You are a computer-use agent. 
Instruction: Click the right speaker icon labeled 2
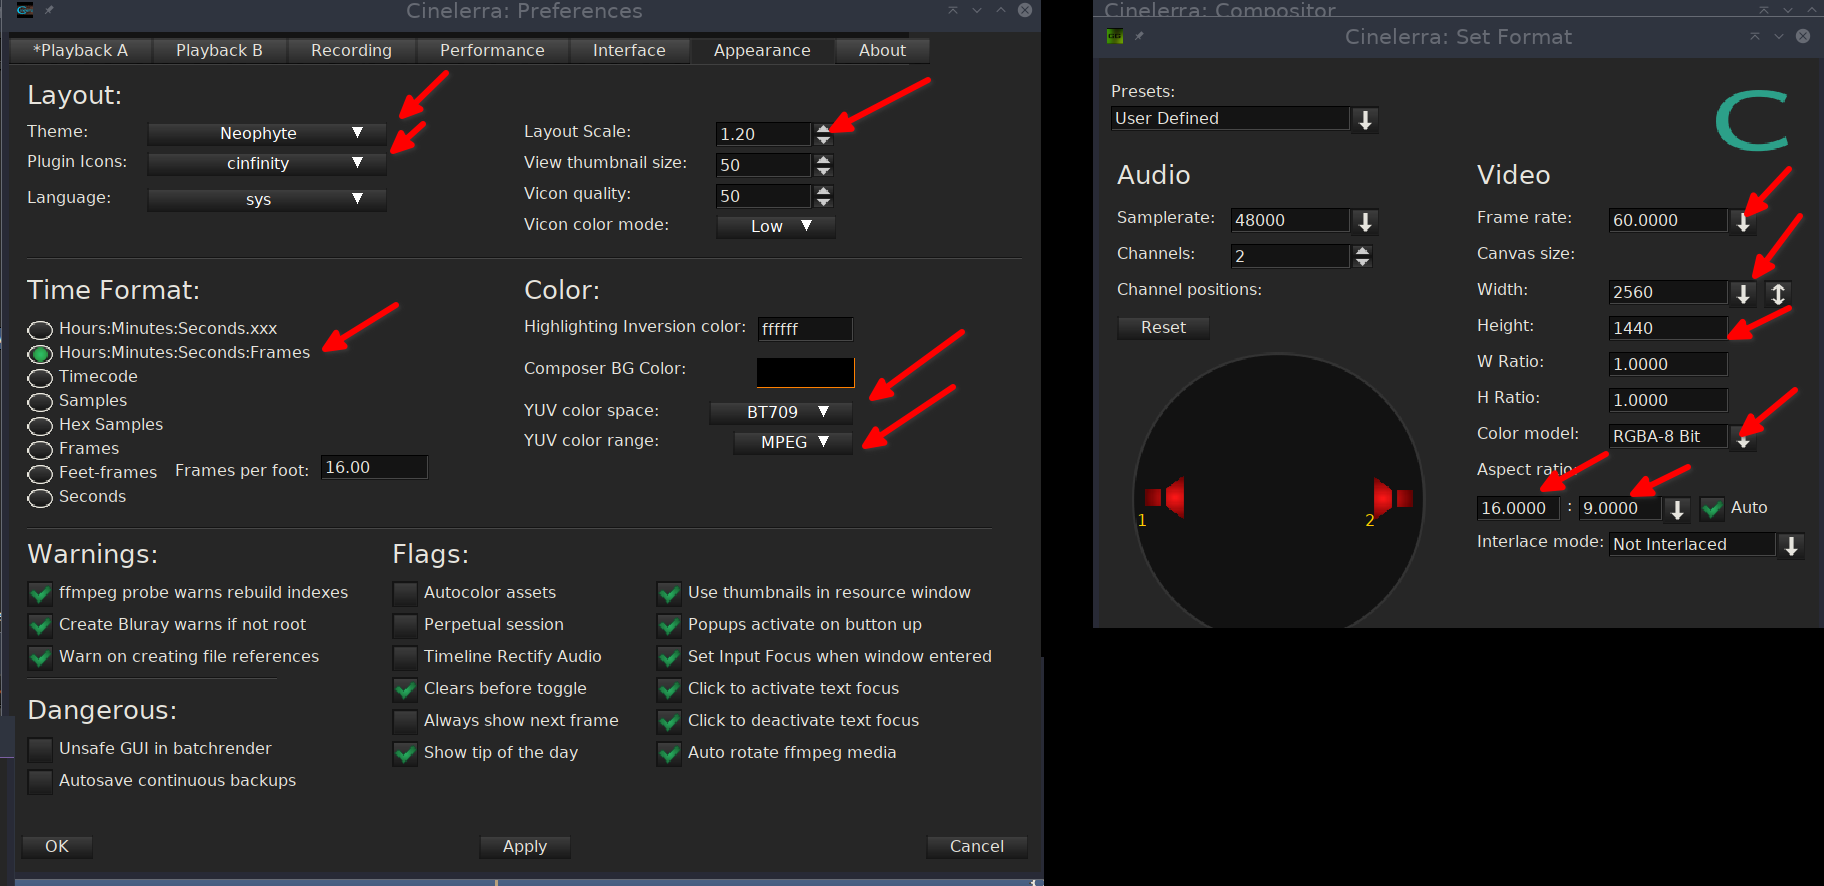click(x=1391, y=497)
